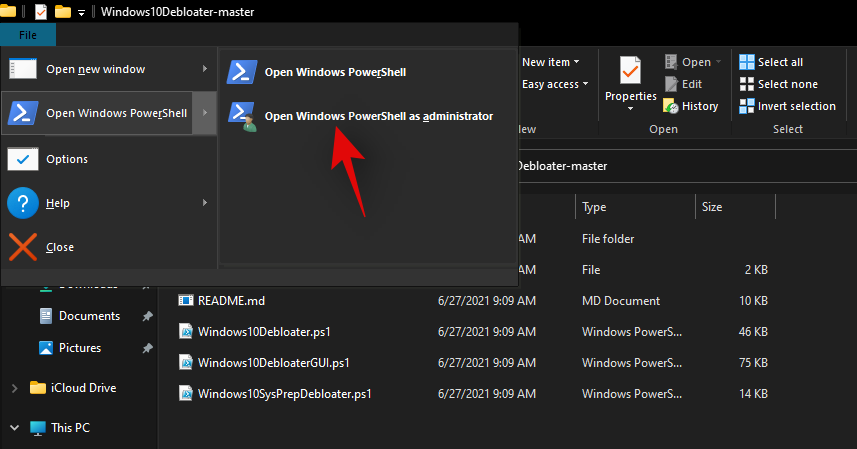Select the Windows10Debloater.ps1 file
Screen dimensions: 857x449
265,331
